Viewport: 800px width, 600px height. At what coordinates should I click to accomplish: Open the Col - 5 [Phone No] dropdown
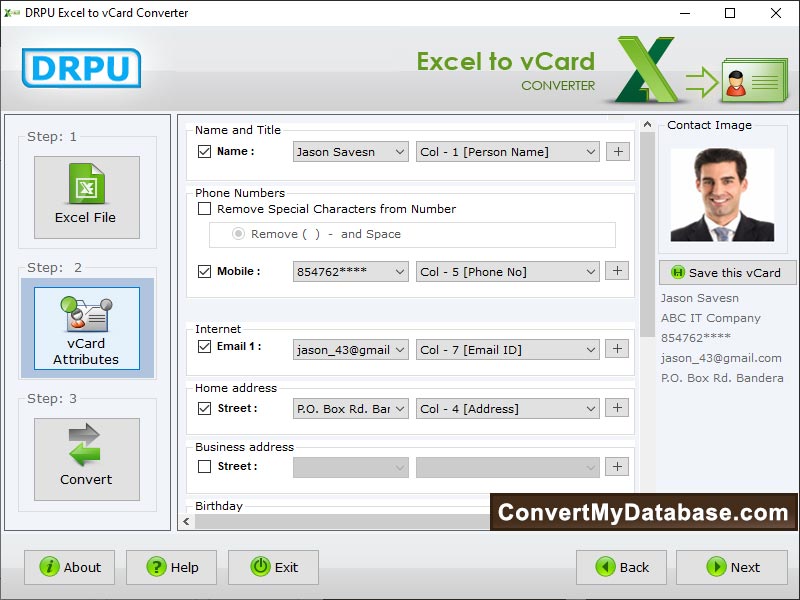pyautogui.click(x=507, y=271)
